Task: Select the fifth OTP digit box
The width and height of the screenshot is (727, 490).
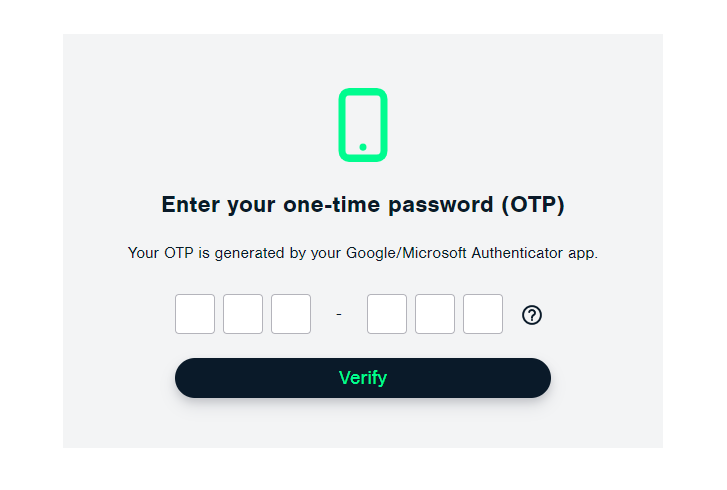Action: pyautogui.click(x=435, y=314)
